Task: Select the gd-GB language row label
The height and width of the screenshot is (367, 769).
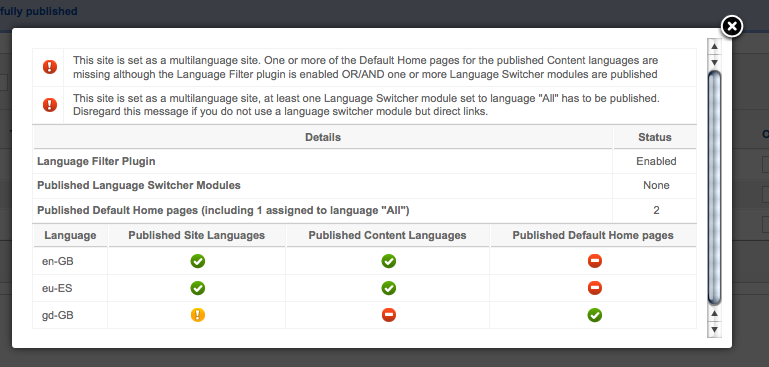Action: [x=58, y=315]
